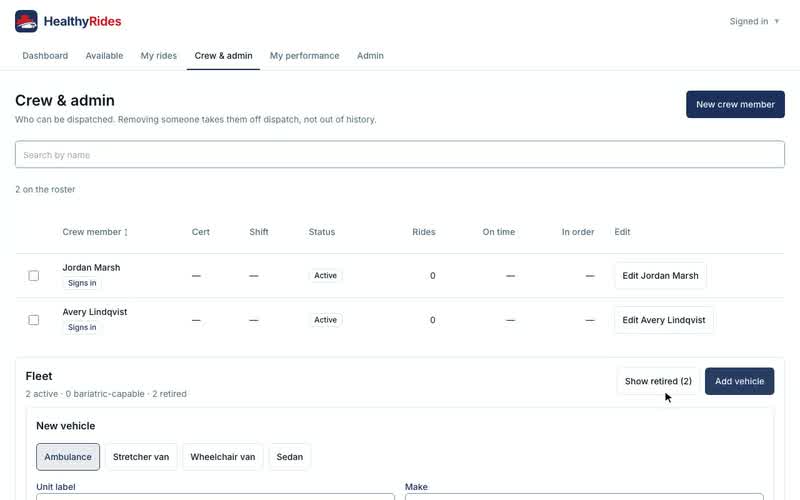Viewport: 800px width, 500px height.
Task: Open the Available tab
Action: (x=104, y=56)
